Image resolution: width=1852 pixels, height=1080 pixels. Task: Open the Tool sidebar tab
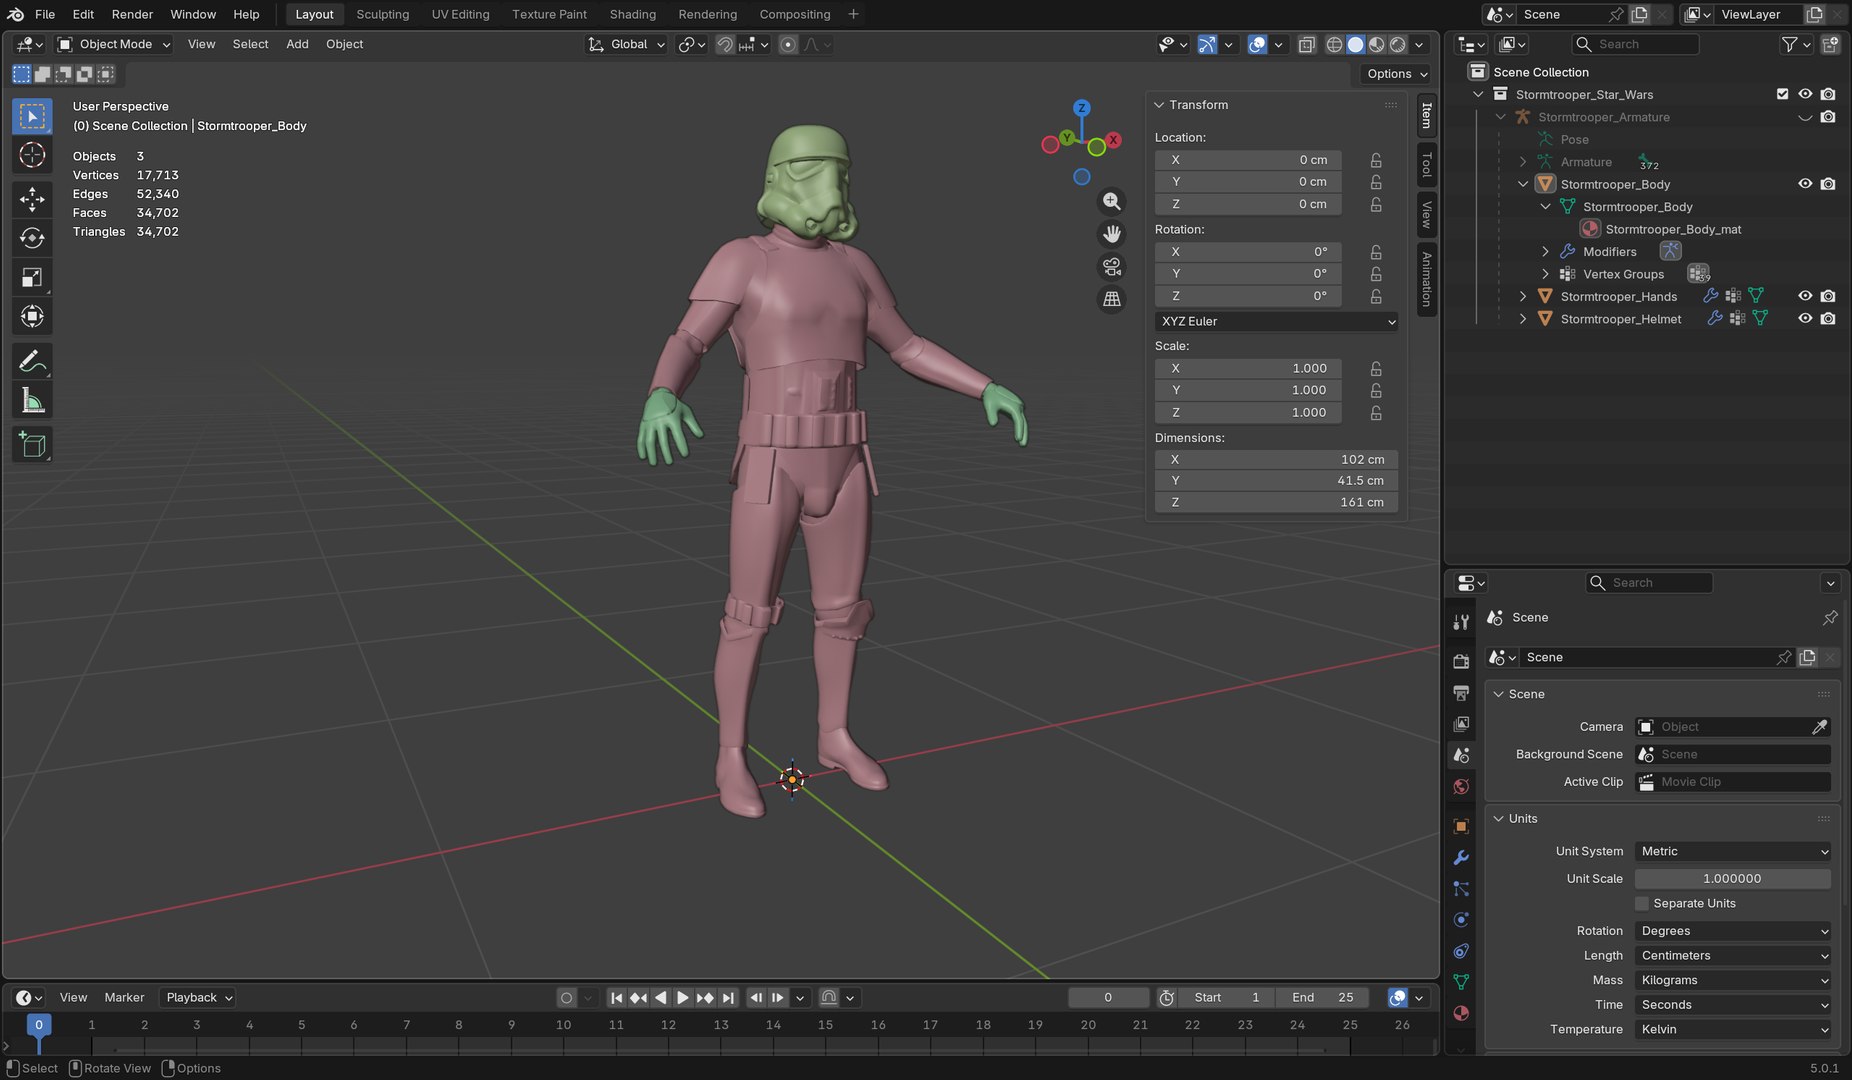tap(1427, 165)
